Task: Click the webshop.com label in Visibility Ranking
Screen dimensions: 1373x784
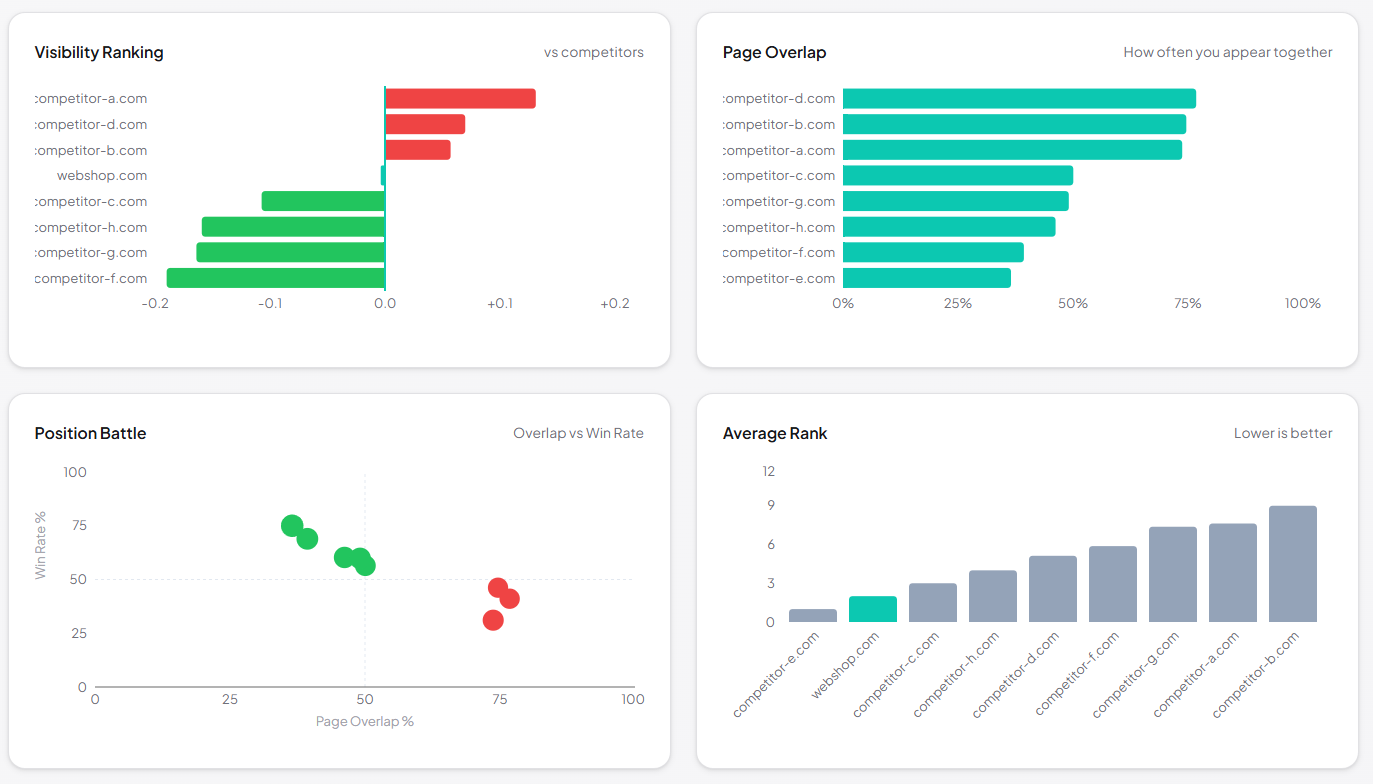Action: tap(103, 175)
